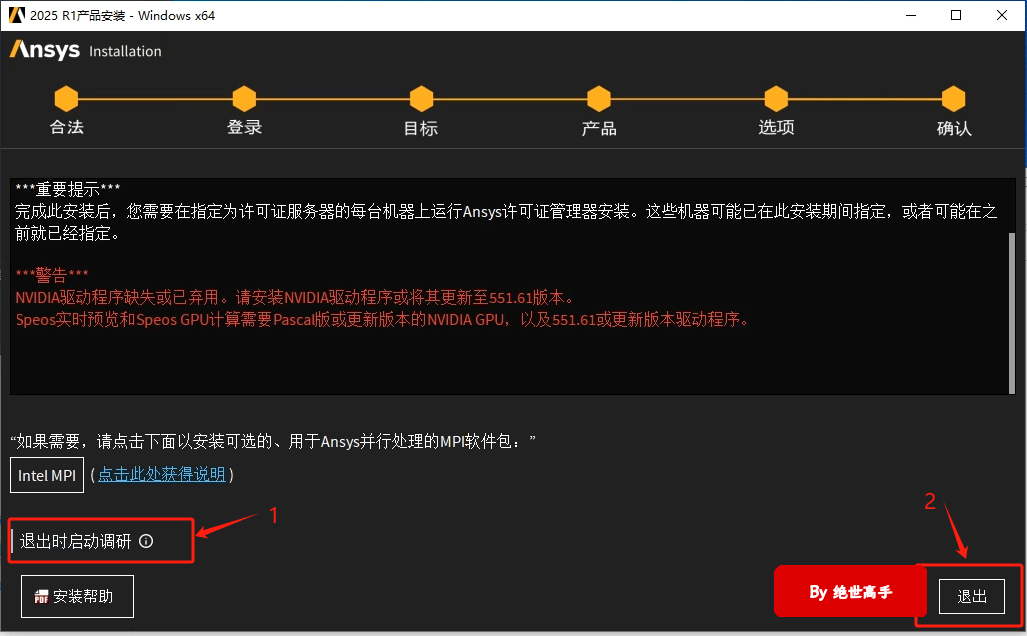1027x636 pixels.
Task: Click the Intel MPI button
Action: pyautogui.click(x=47, y=475)
